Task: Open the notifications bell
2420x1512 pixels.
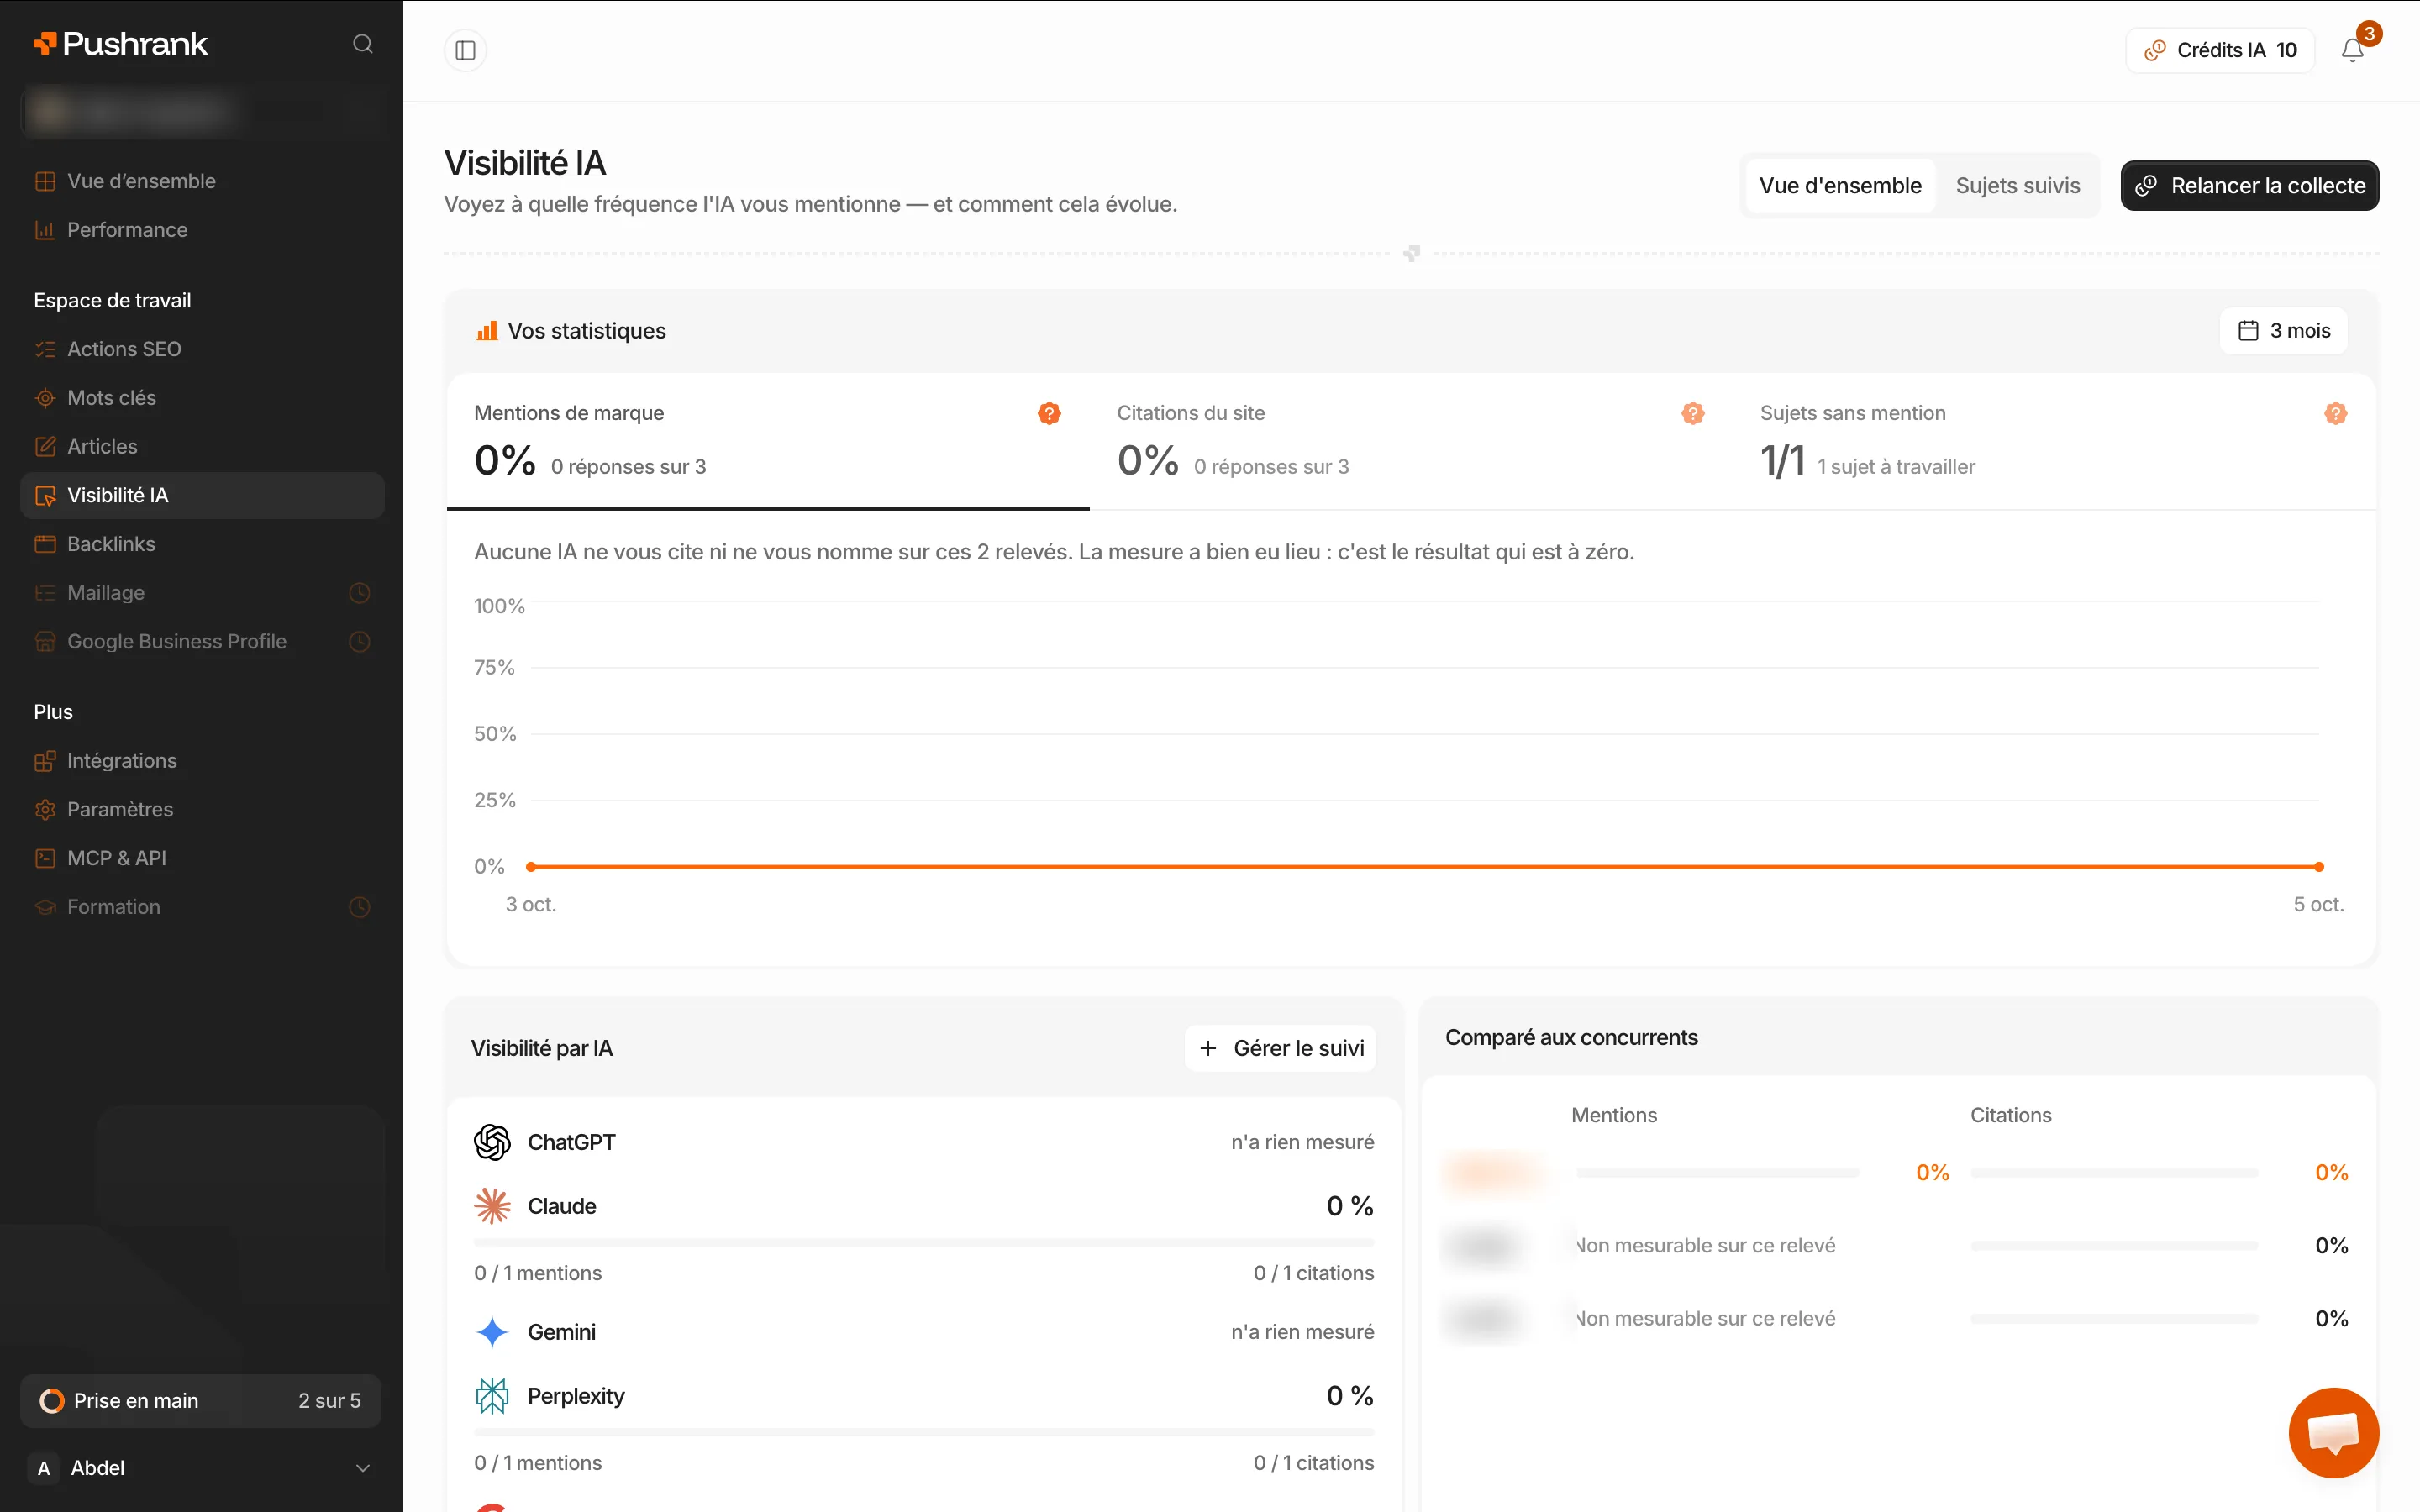Action: [x=2352, y=50]
